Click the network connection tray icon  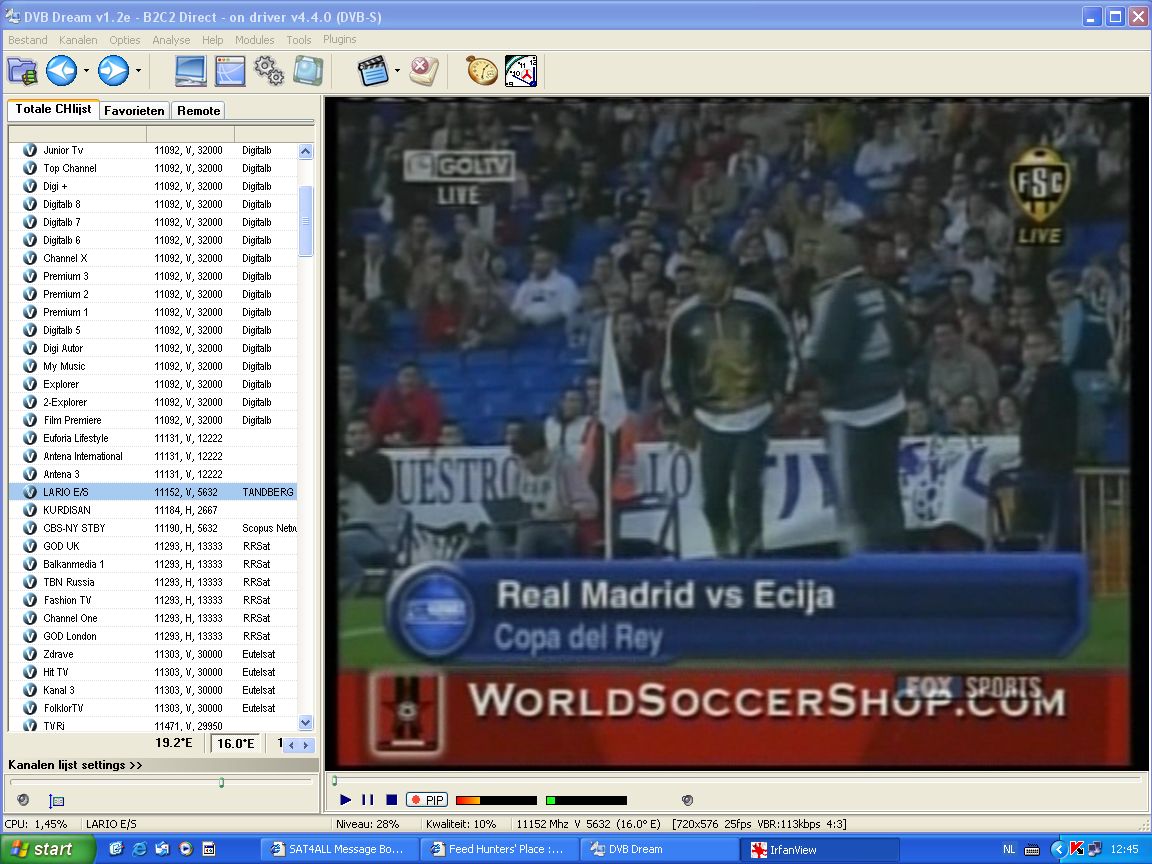pyautogui.click(x=1094, y=849)
